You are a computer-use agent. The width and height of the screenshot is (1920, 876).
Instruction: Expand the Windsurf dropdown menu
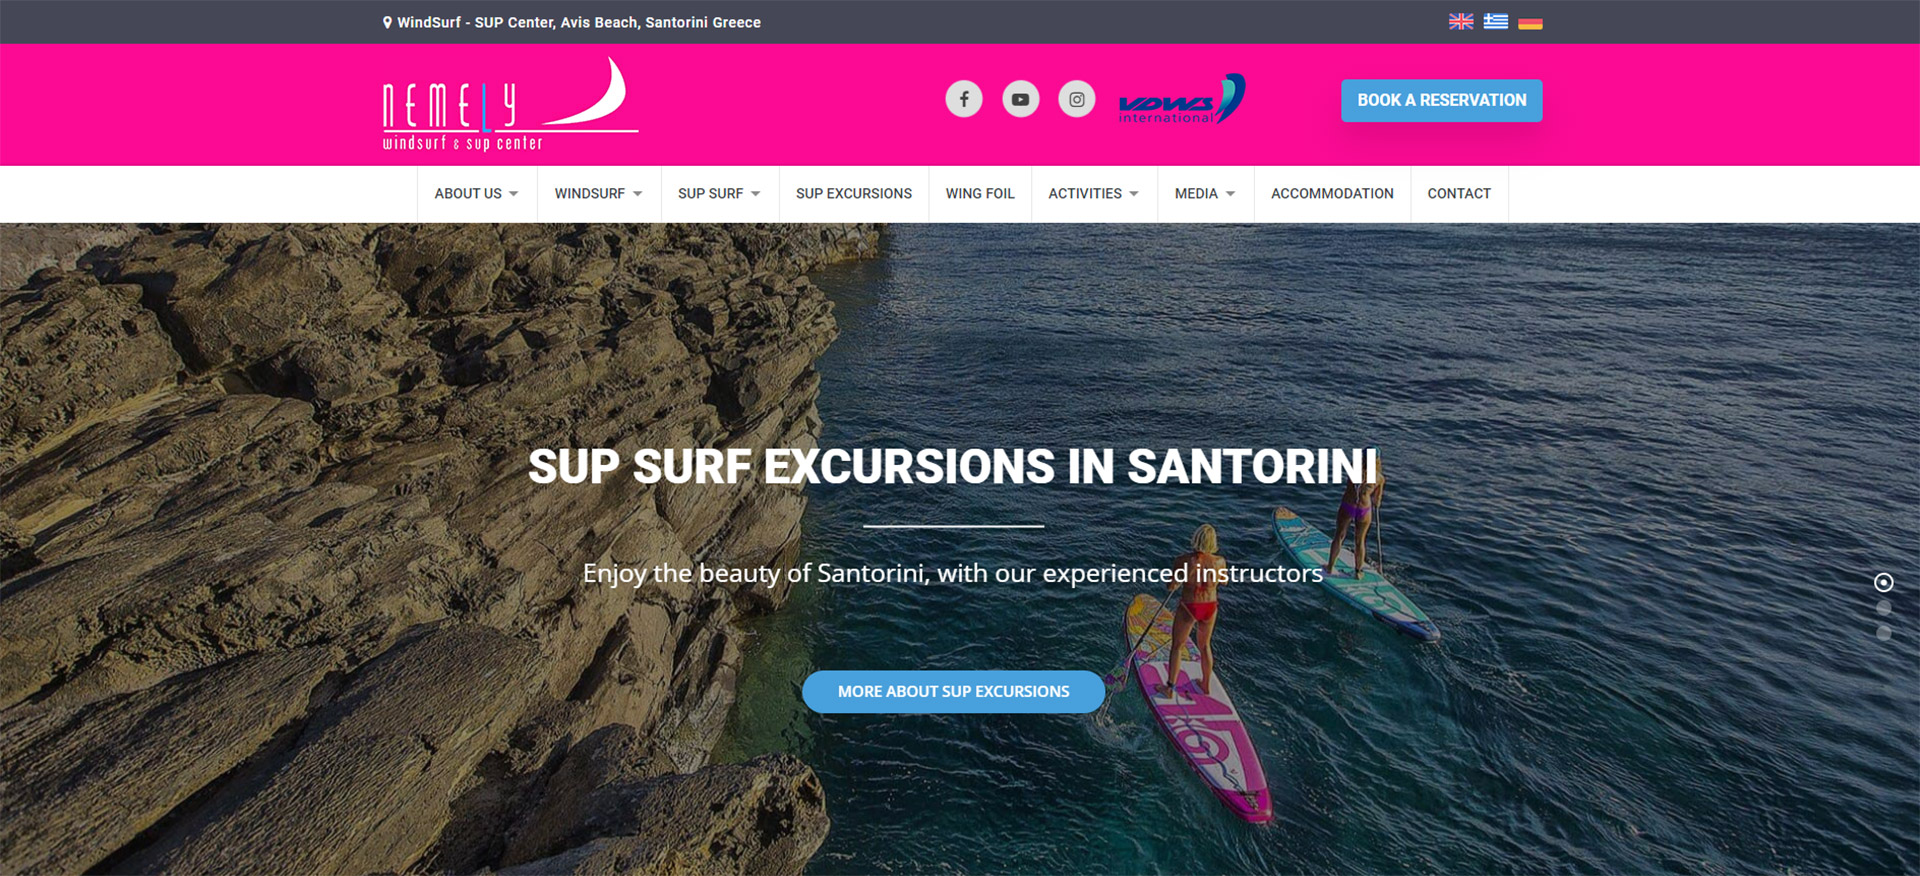click(599, 194)
